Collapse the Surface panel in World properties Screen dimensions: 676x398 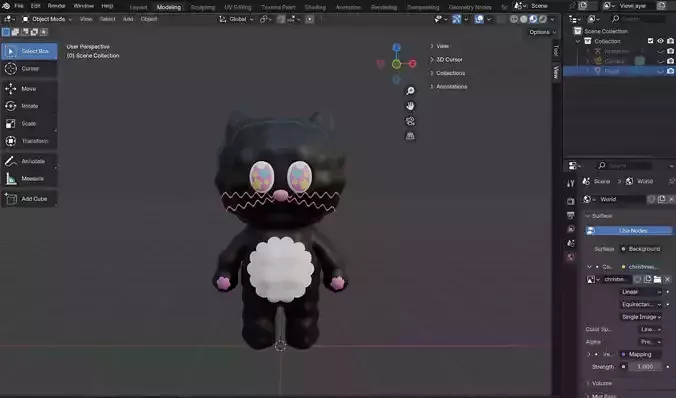[x=599, y=216]
